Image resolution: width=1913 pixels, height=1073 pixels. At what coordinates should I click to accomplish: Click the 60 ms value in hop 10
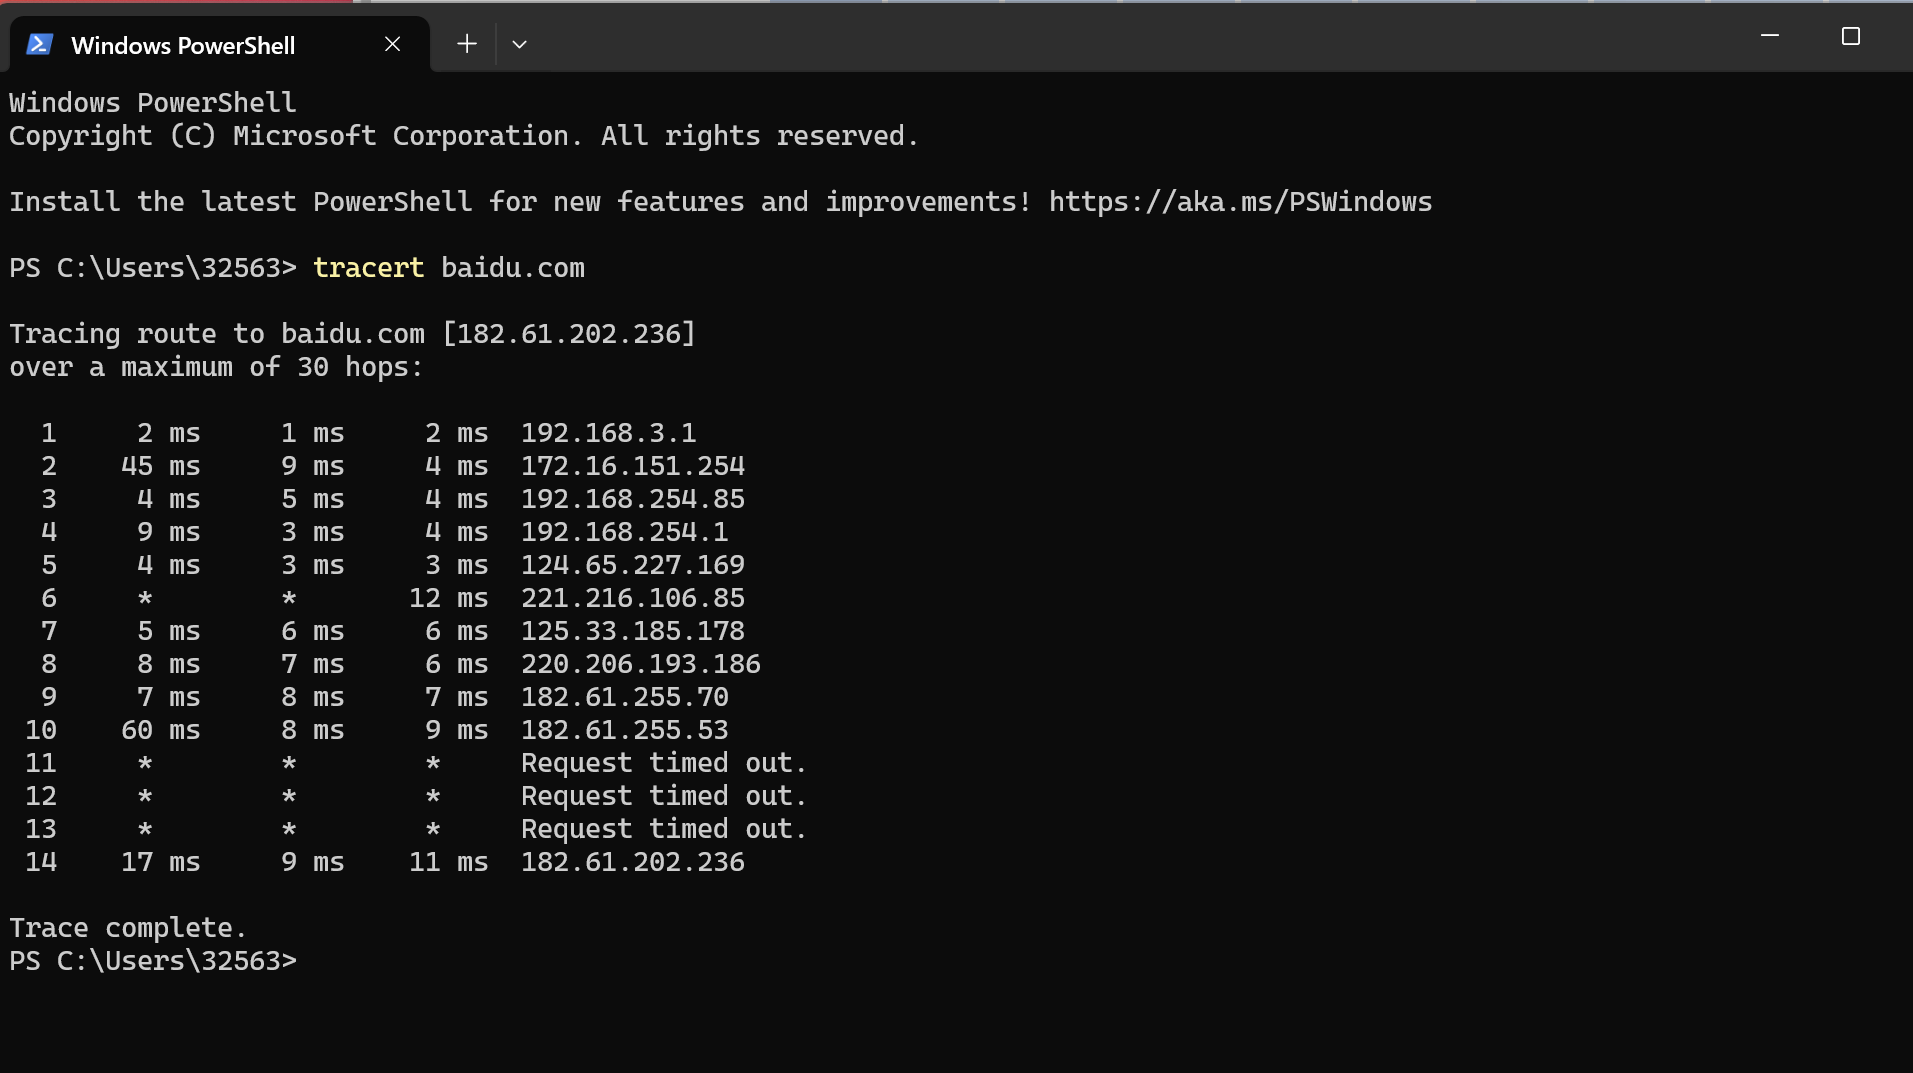tap(160, 730)
